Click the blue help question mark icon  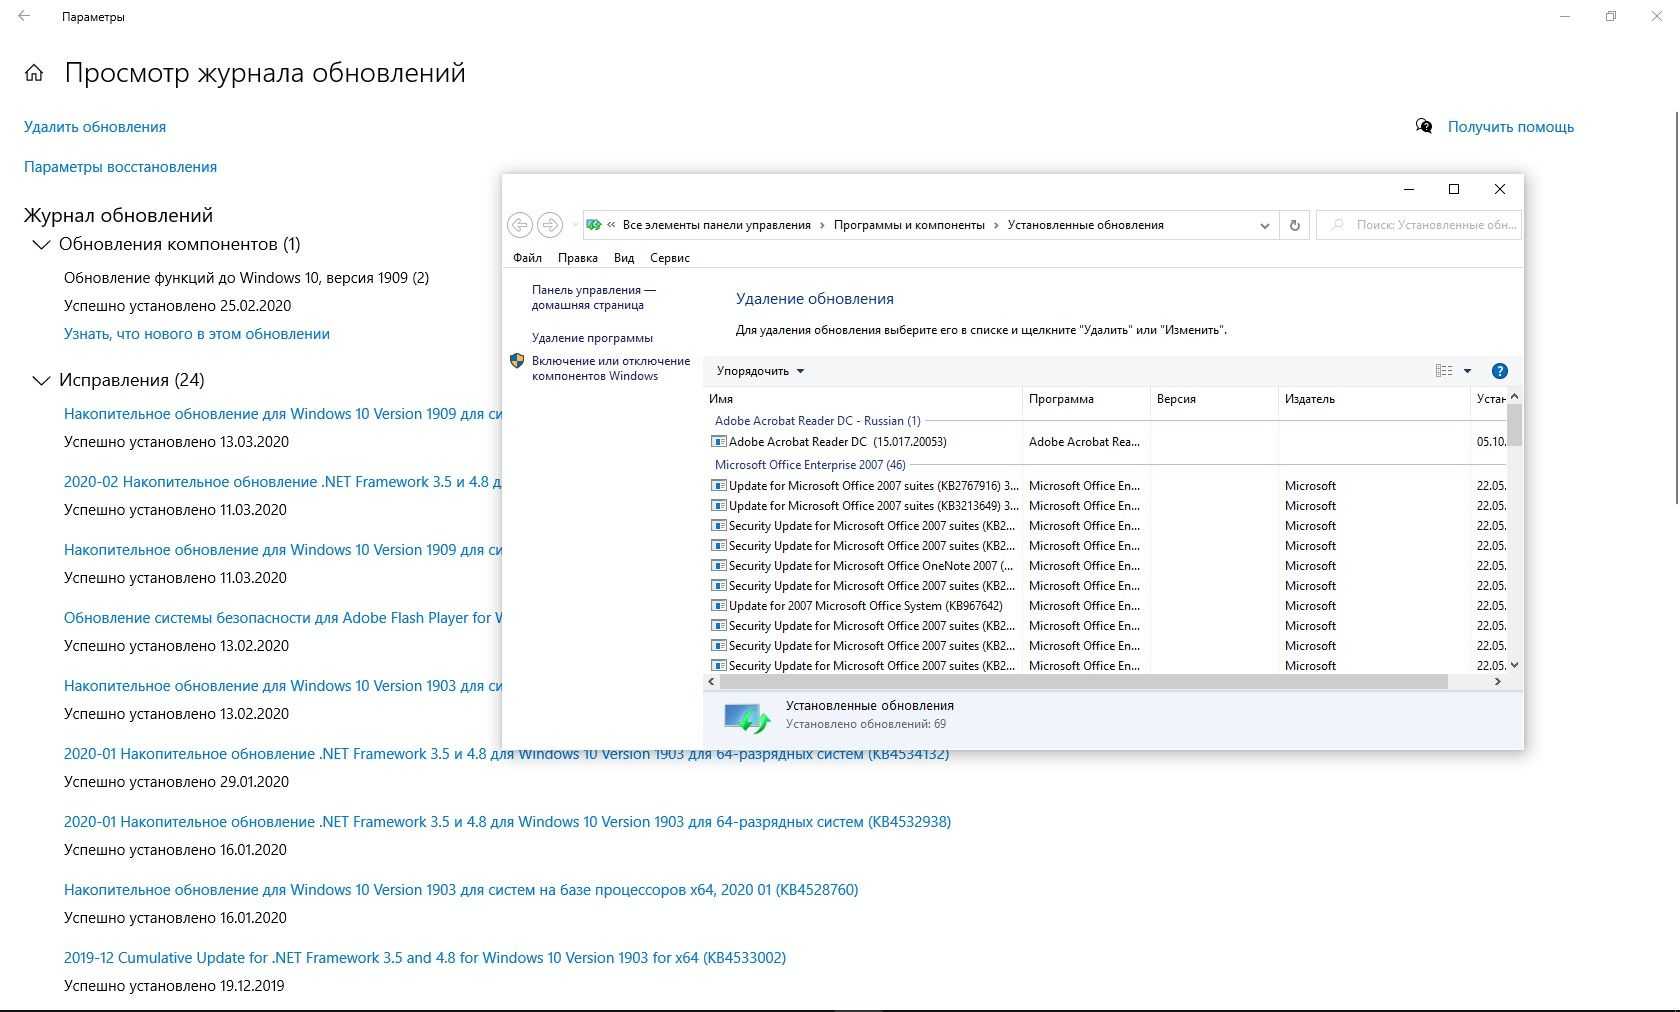1499,371
